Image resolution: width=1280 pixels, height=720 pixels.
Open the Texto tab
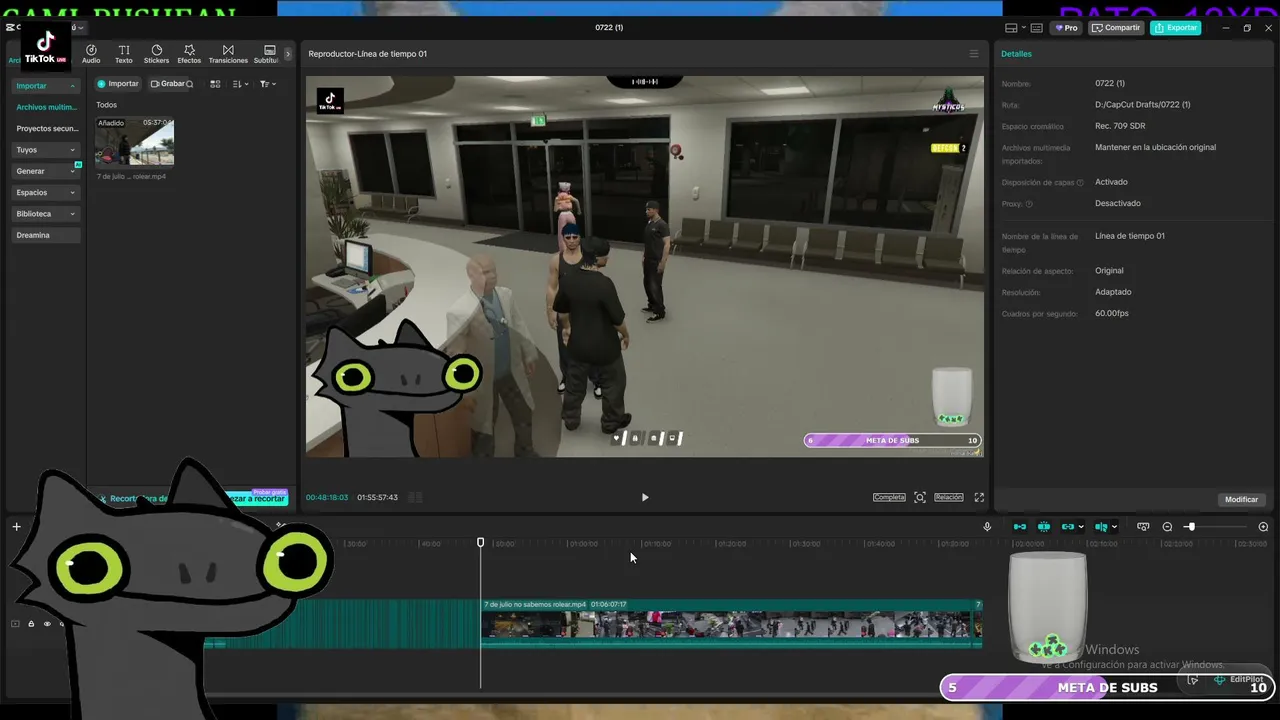[x=124, y=54]
